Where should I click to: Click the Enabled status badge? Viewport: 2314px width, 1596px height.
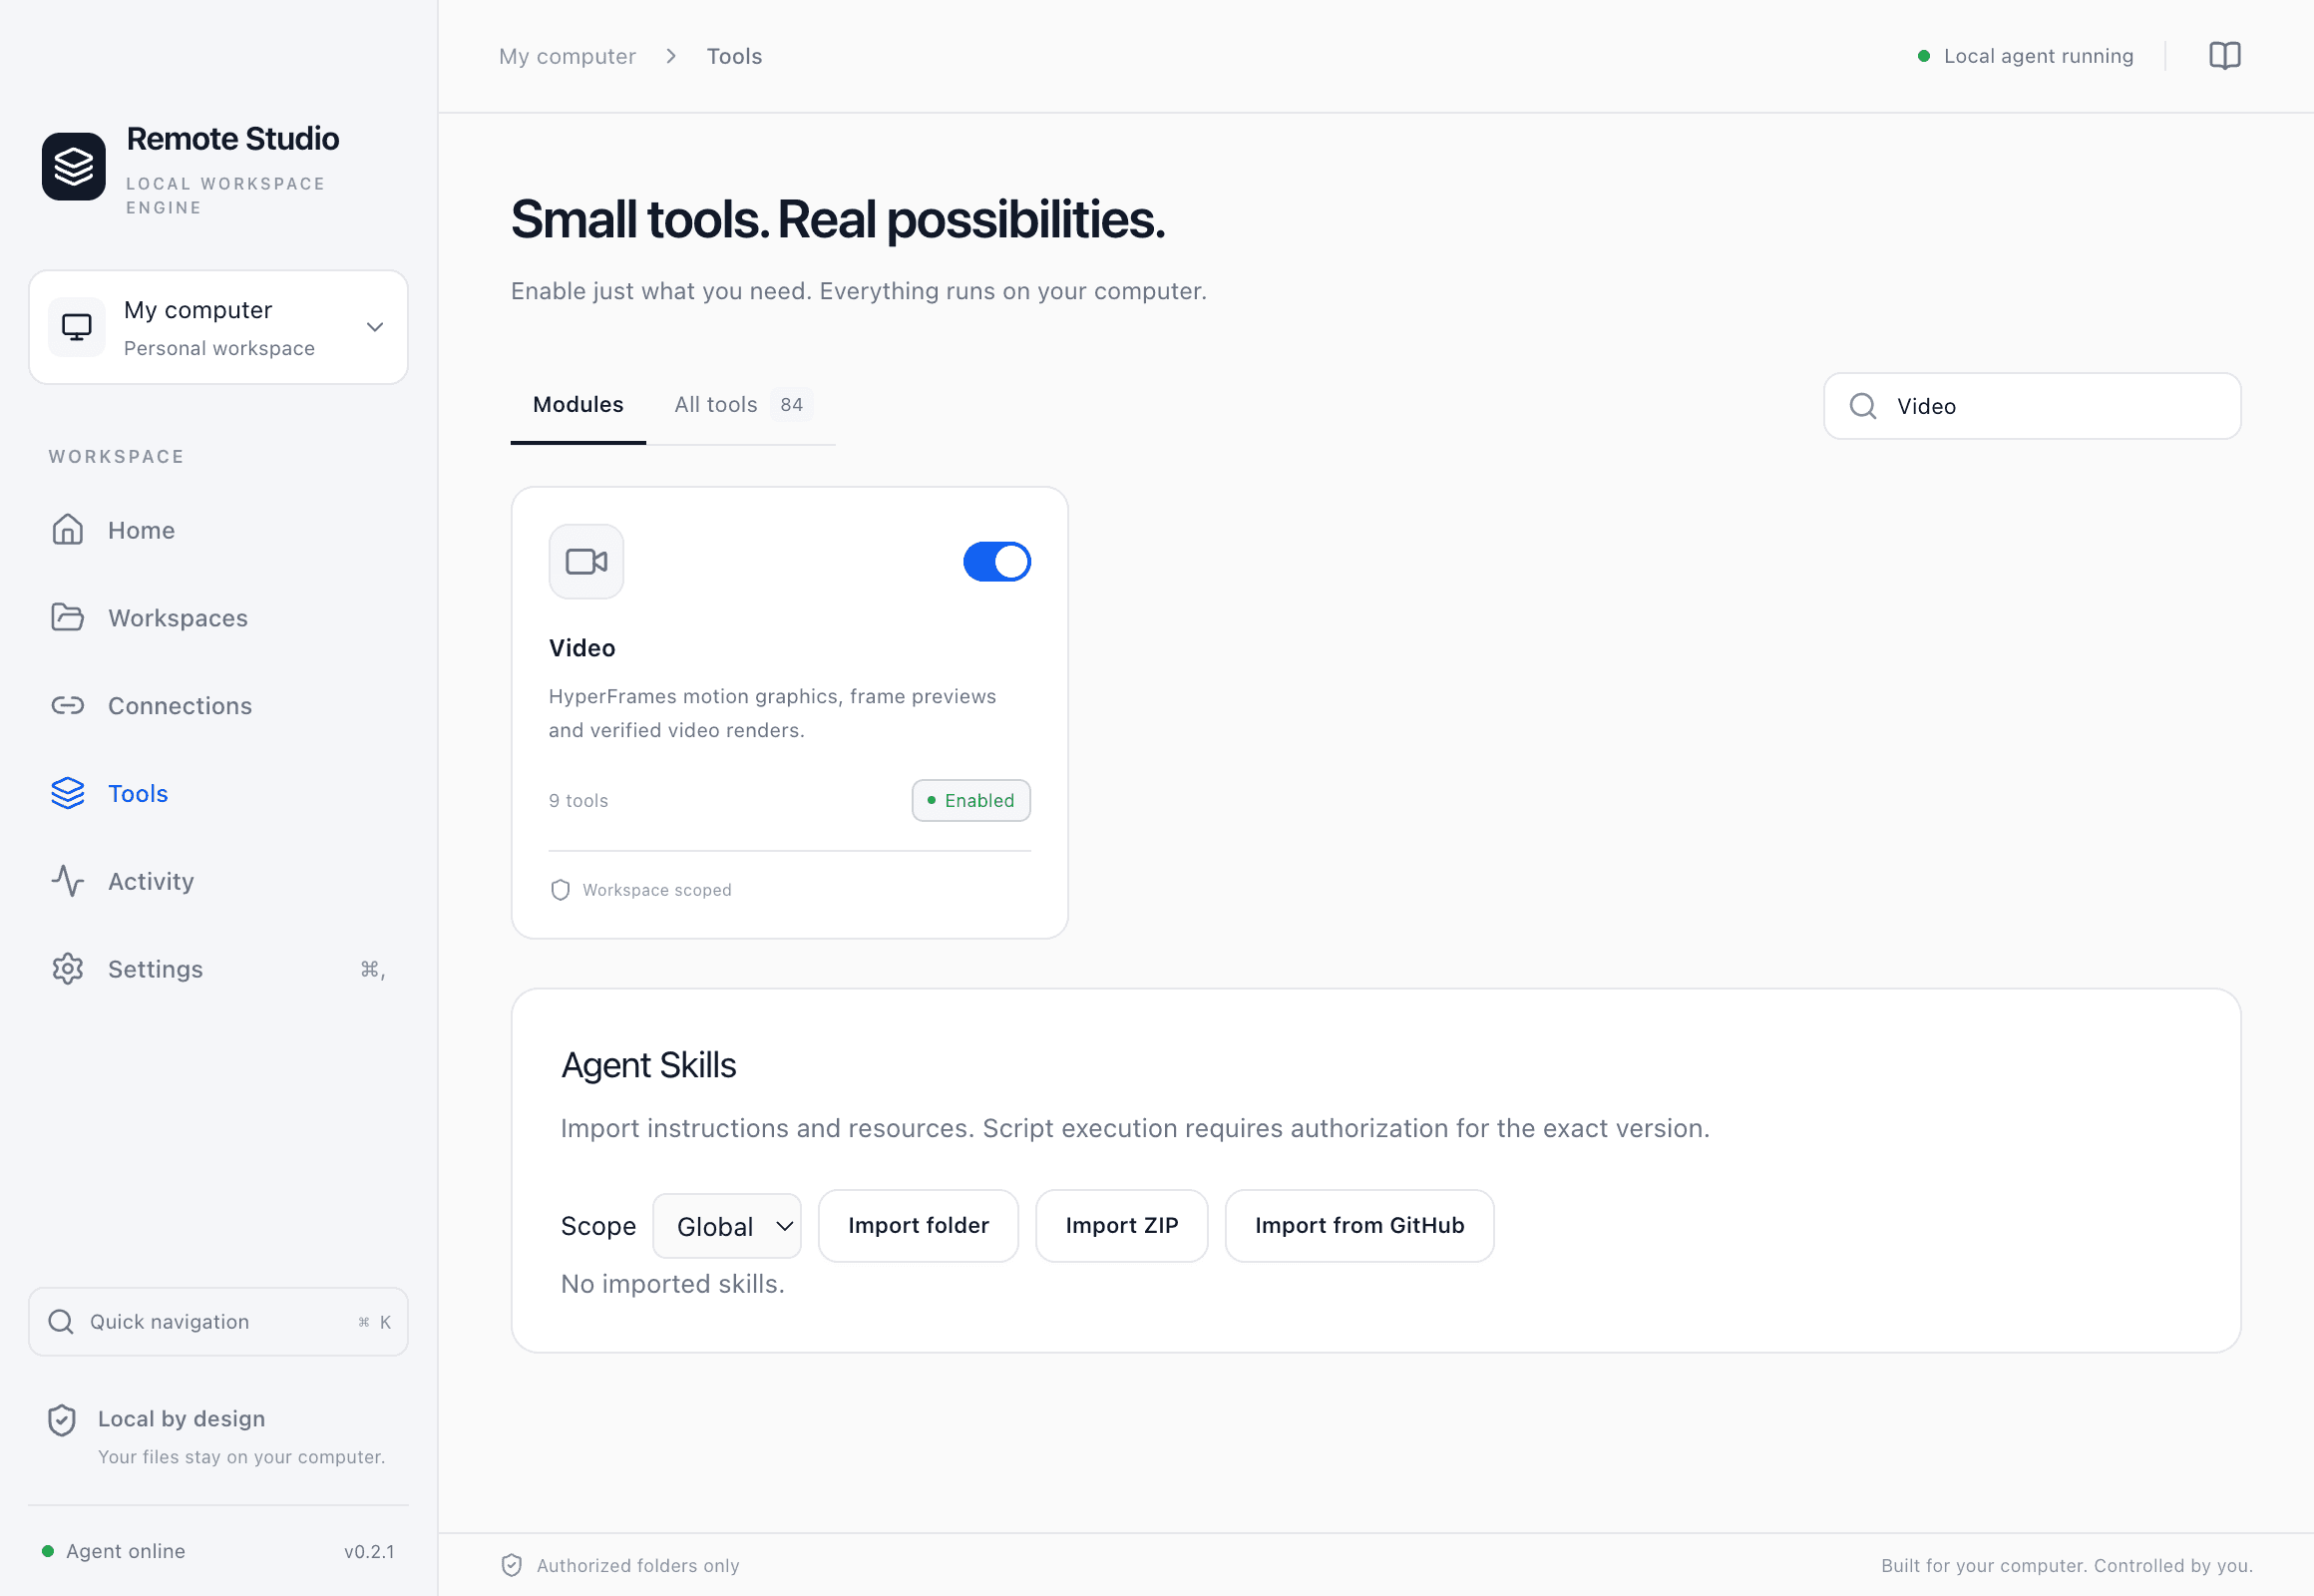click(970, 801)
